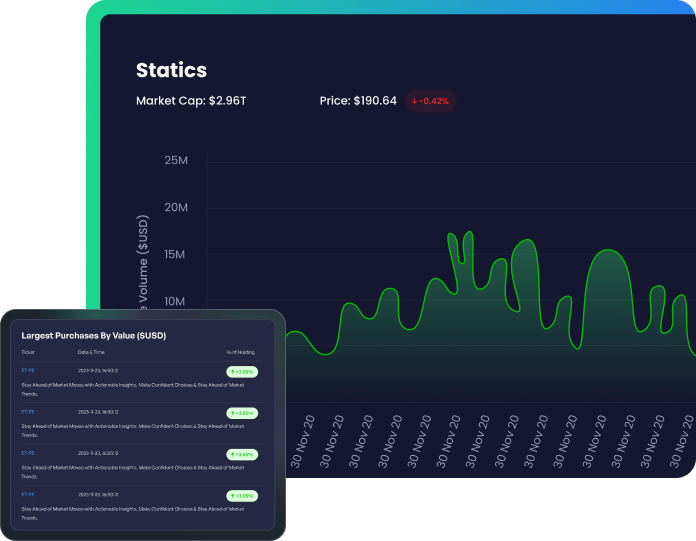Click the green up arrow in the second row's badge
The image size is (696, 541).
[x=234, y=412]
